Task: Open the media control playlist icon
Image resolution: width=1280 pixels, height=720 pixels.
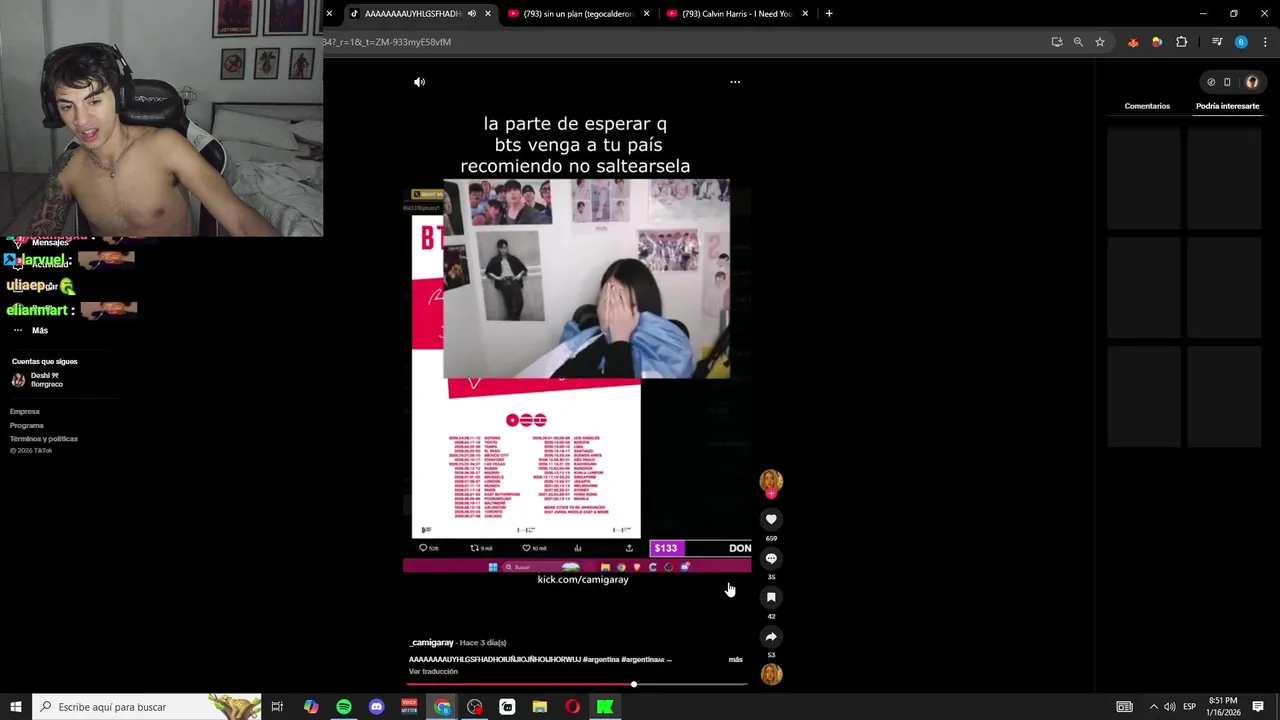Action: 1217,42
